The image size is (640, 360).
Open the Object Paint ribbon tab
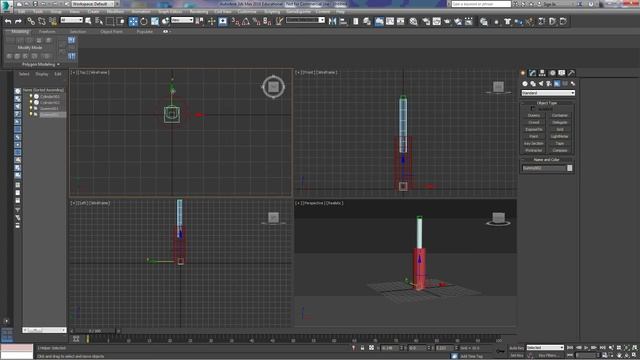[x=111, y=31]
